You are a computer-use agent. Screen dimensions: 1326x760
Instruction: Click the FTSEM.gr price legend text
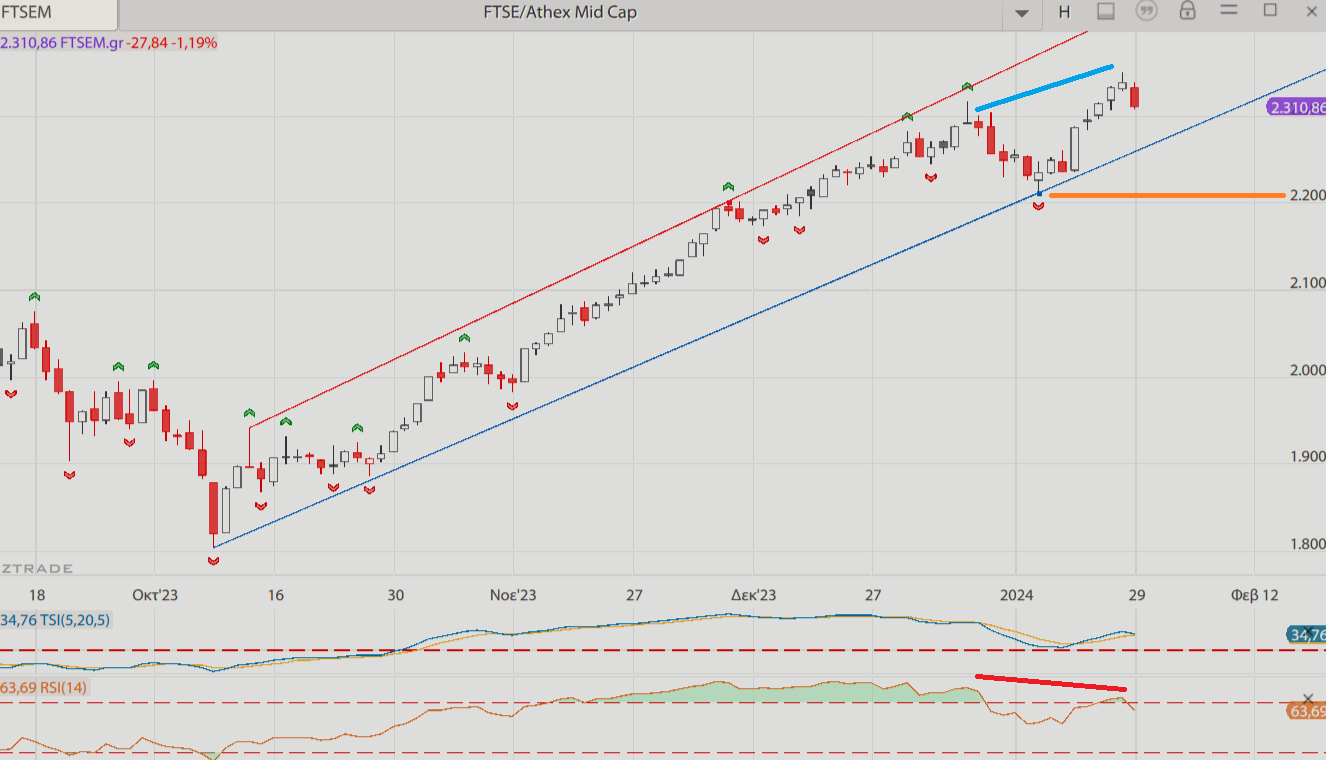[108, 43]
